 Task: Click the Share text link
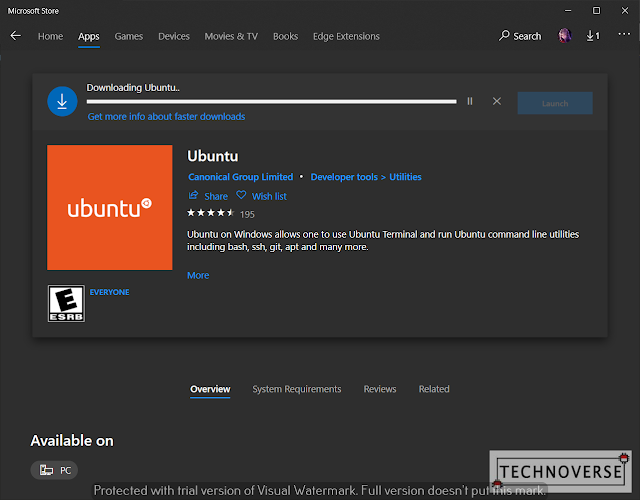point(216,196)
